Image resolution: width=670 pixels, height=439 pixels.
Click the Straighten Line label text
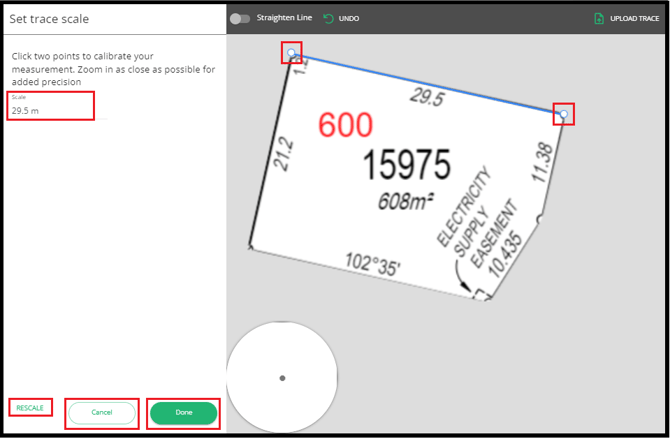coord(284,18)
